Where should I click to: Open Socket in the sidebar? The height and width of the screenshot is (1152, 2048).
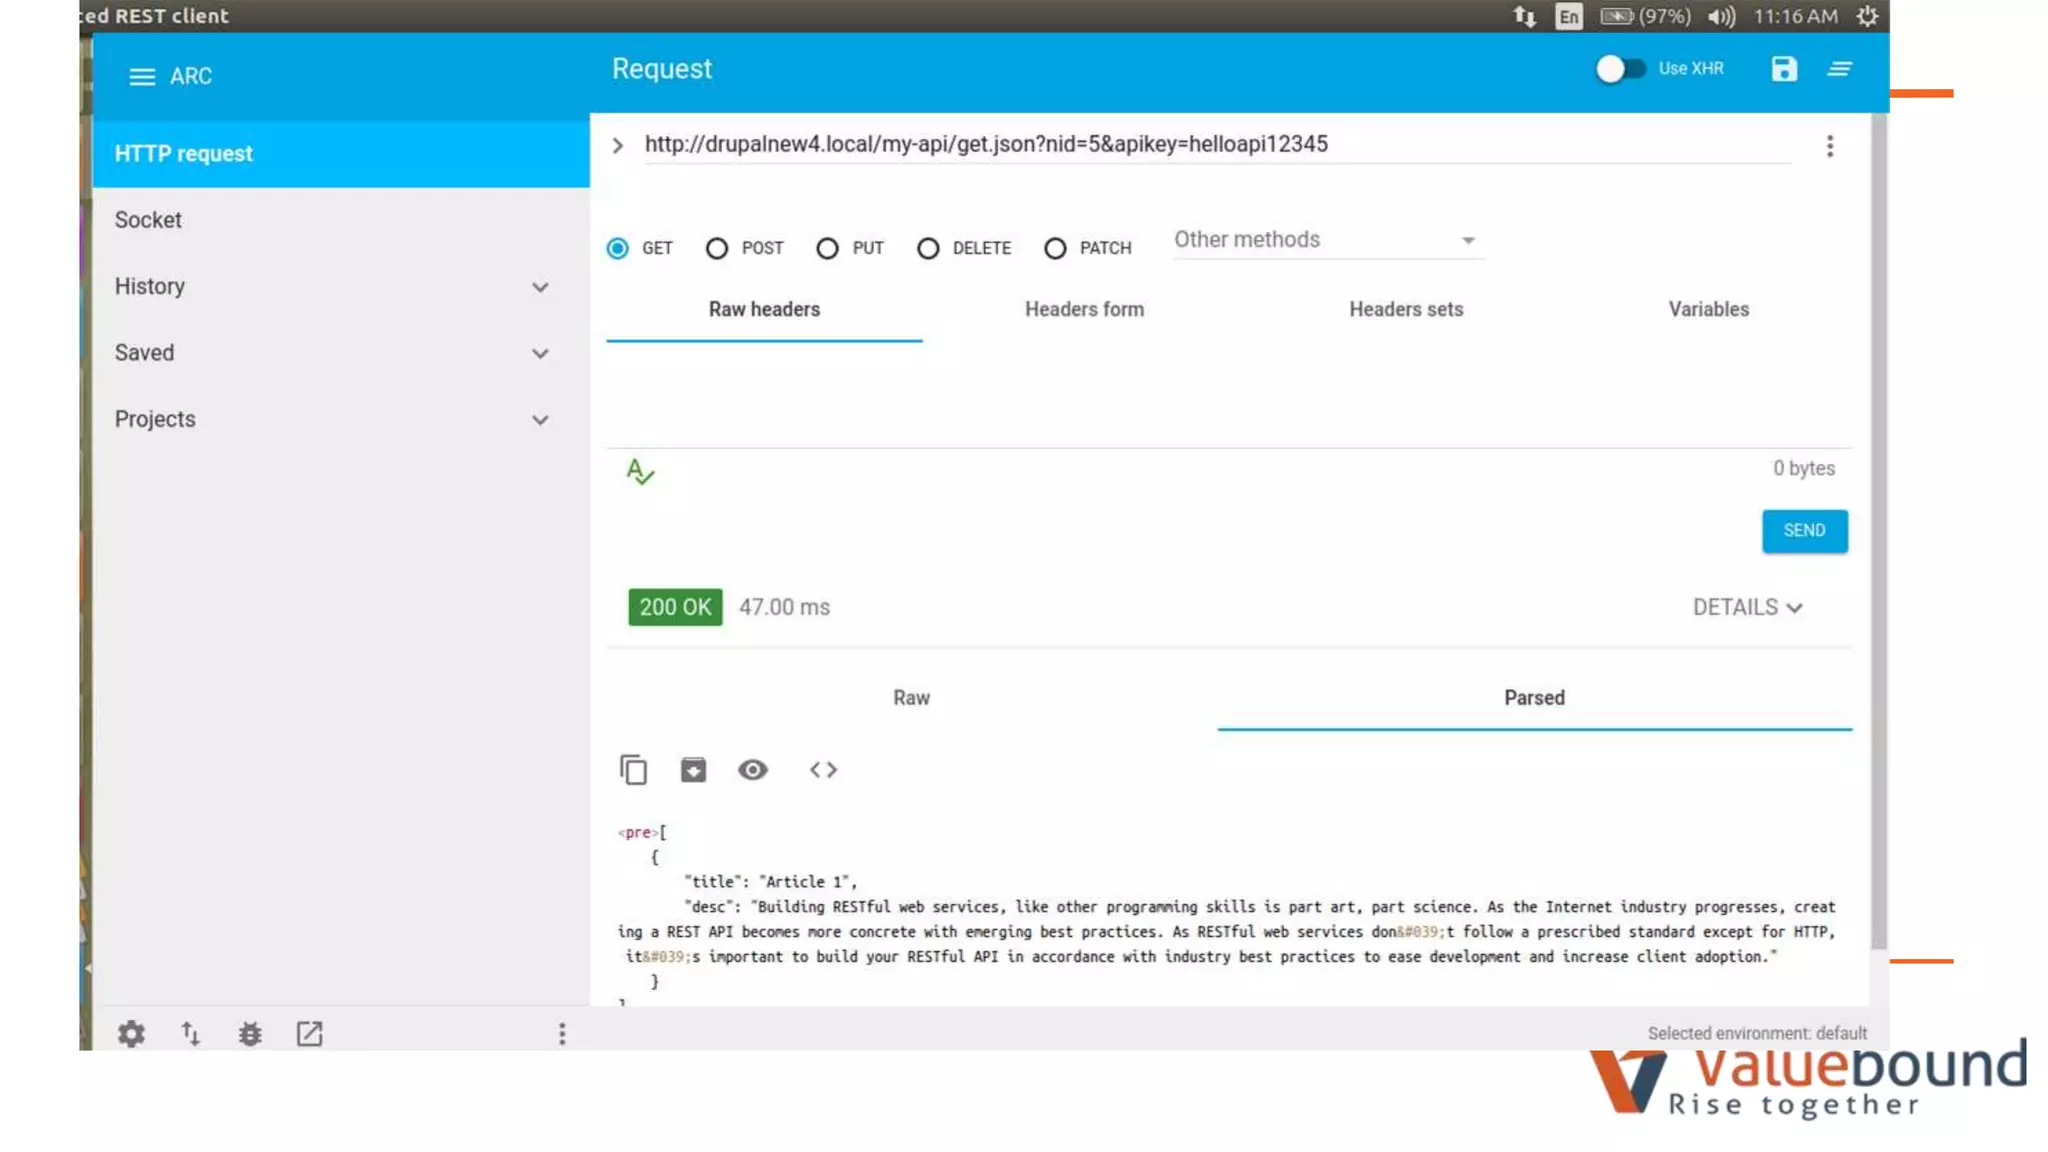pyautogui.click(x=148, y=220)
